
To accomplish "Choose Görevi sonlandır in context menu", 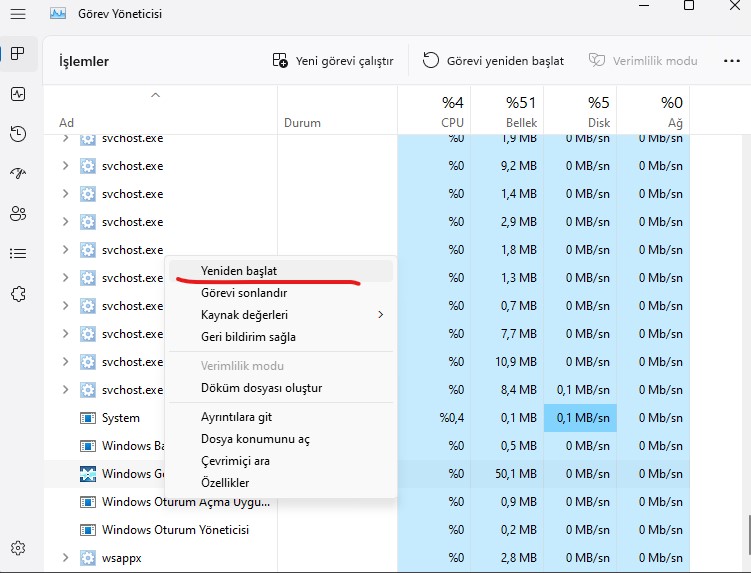I will coord(281,293).
